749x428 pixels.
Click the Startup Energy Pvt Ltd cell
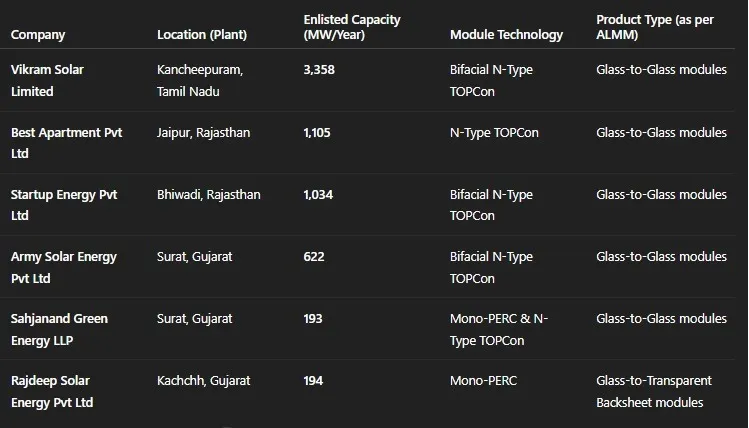pyautogui.click(x=64, y=205)
